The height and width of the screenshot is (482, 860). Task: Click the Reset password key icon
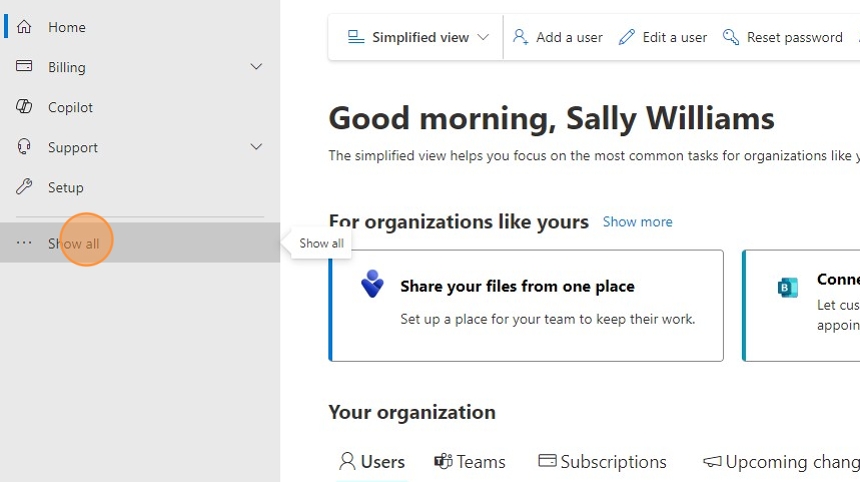click(x=731, y=37)
